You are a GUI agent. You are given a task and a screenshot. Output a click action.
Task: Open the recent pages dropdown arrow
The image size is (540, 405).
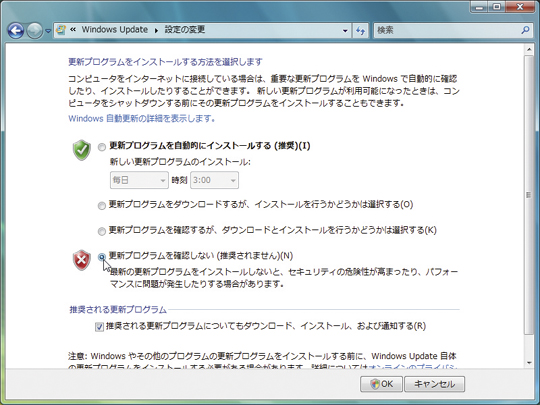[48, 31]
